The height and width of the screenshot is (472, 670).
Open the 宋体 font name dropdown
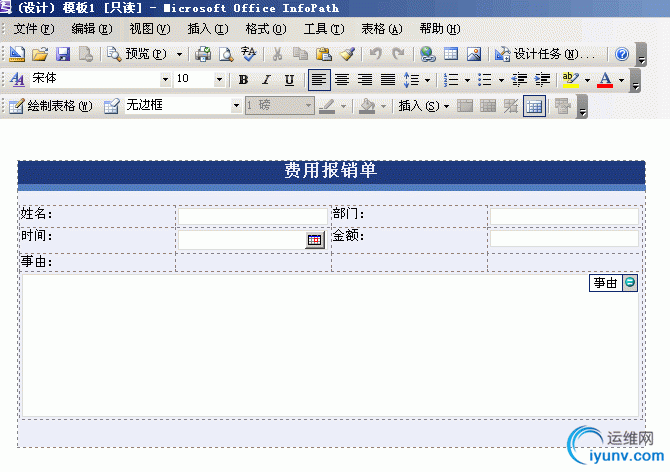pyautogui.click(x=165, y=79)
